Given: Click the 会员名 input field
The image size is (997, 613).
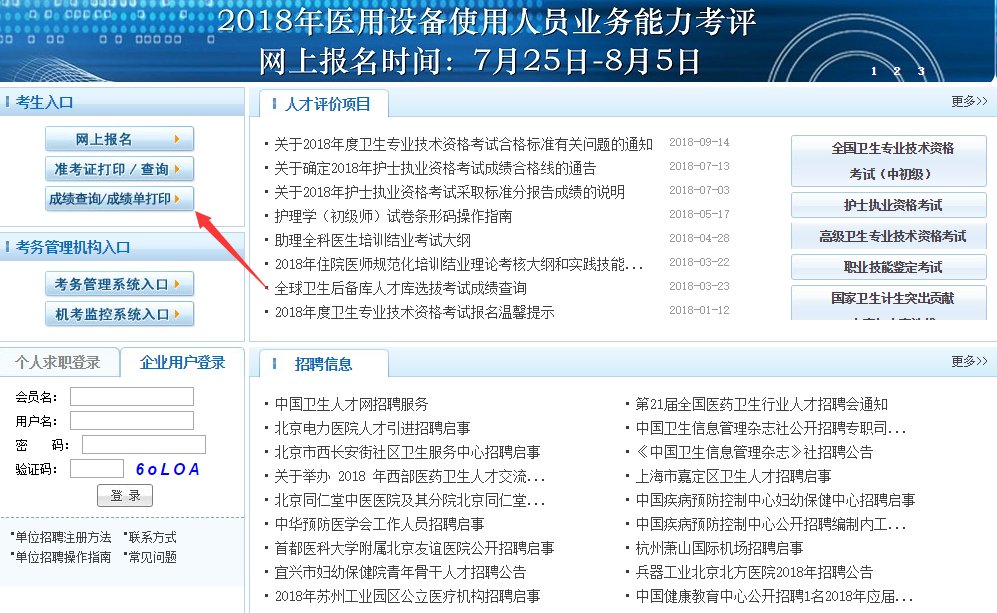Looking at the screenshot, I should point(130,396).
